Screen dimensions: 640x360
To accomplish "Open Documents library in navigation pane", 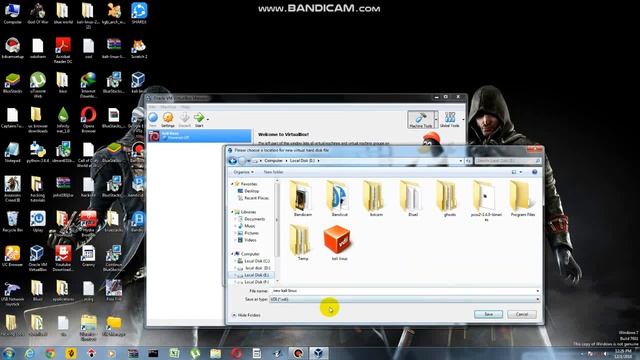I will (251, 219).
